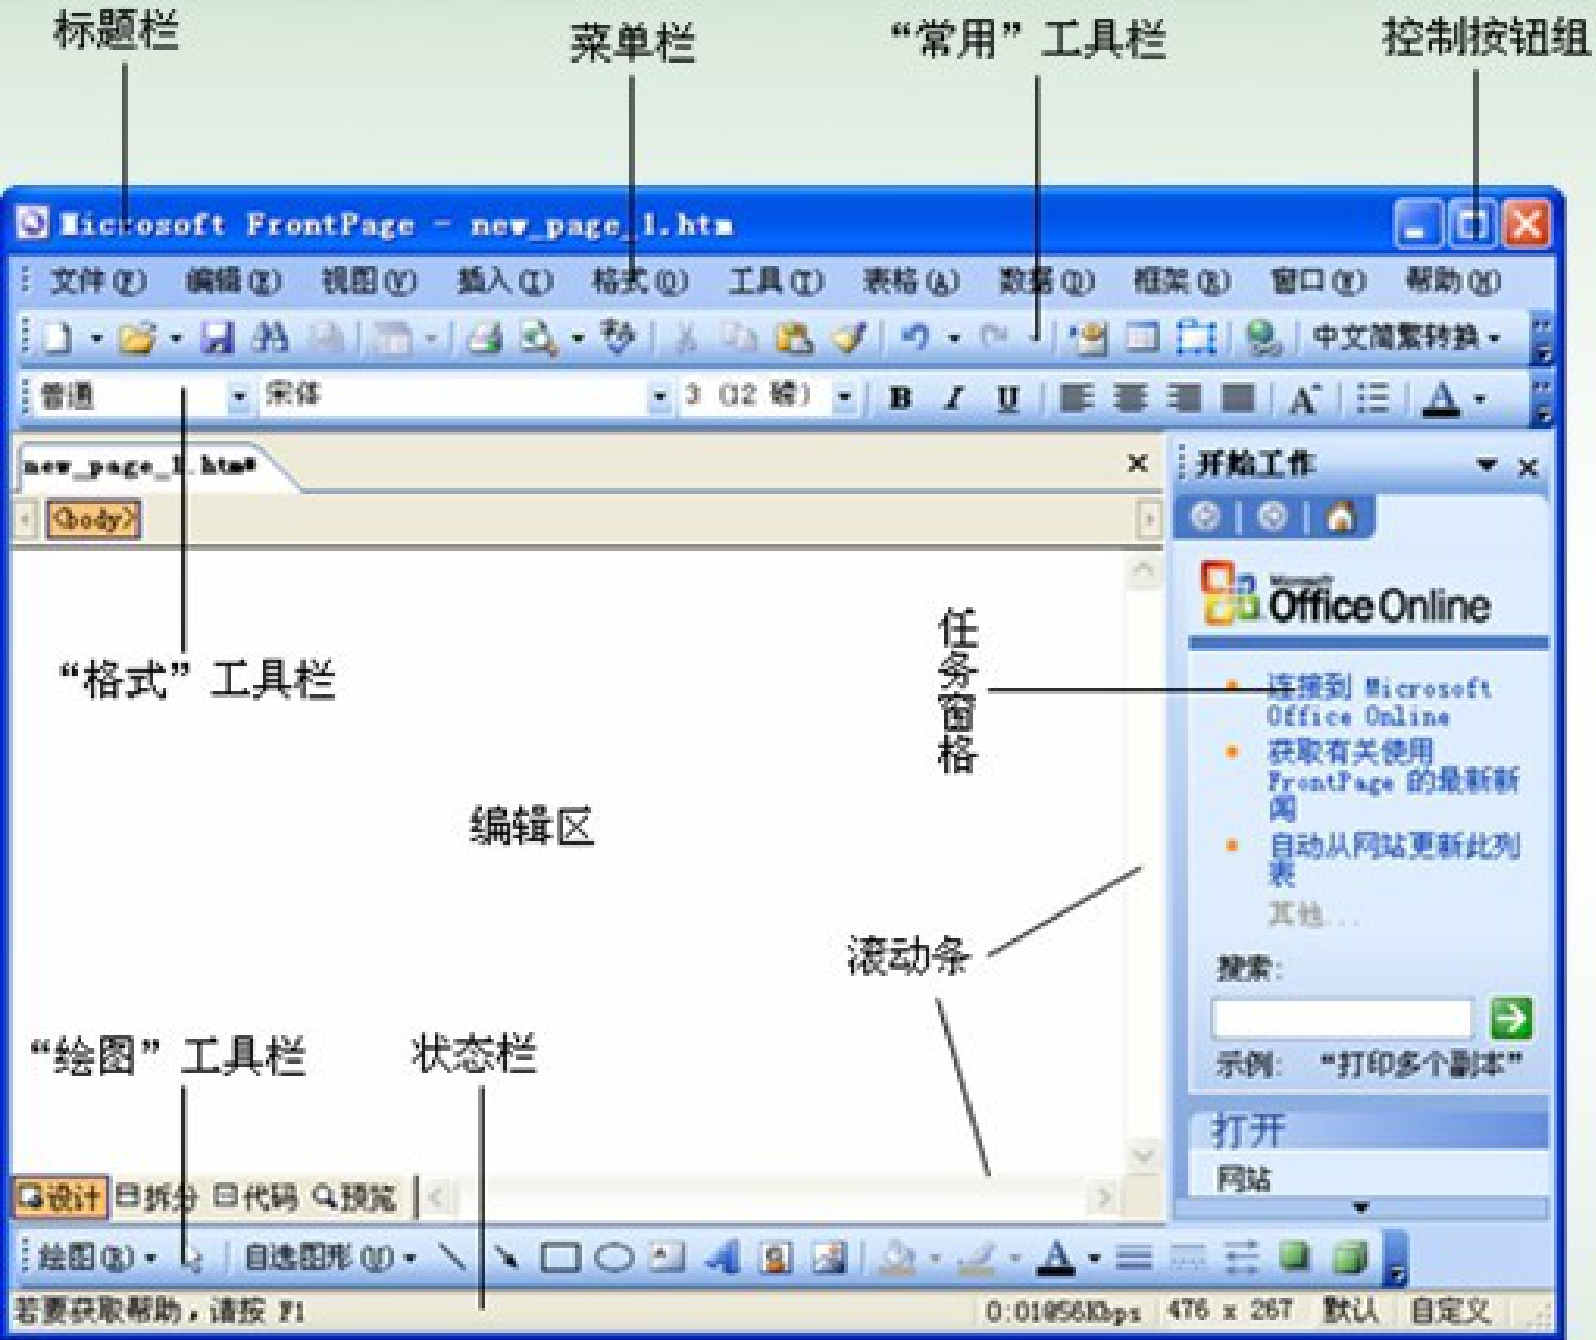This screenshot has width=1596, height=1340.
Task: Click the 连接到 Microsoft Office Online link
Action: pos(1379,701)
